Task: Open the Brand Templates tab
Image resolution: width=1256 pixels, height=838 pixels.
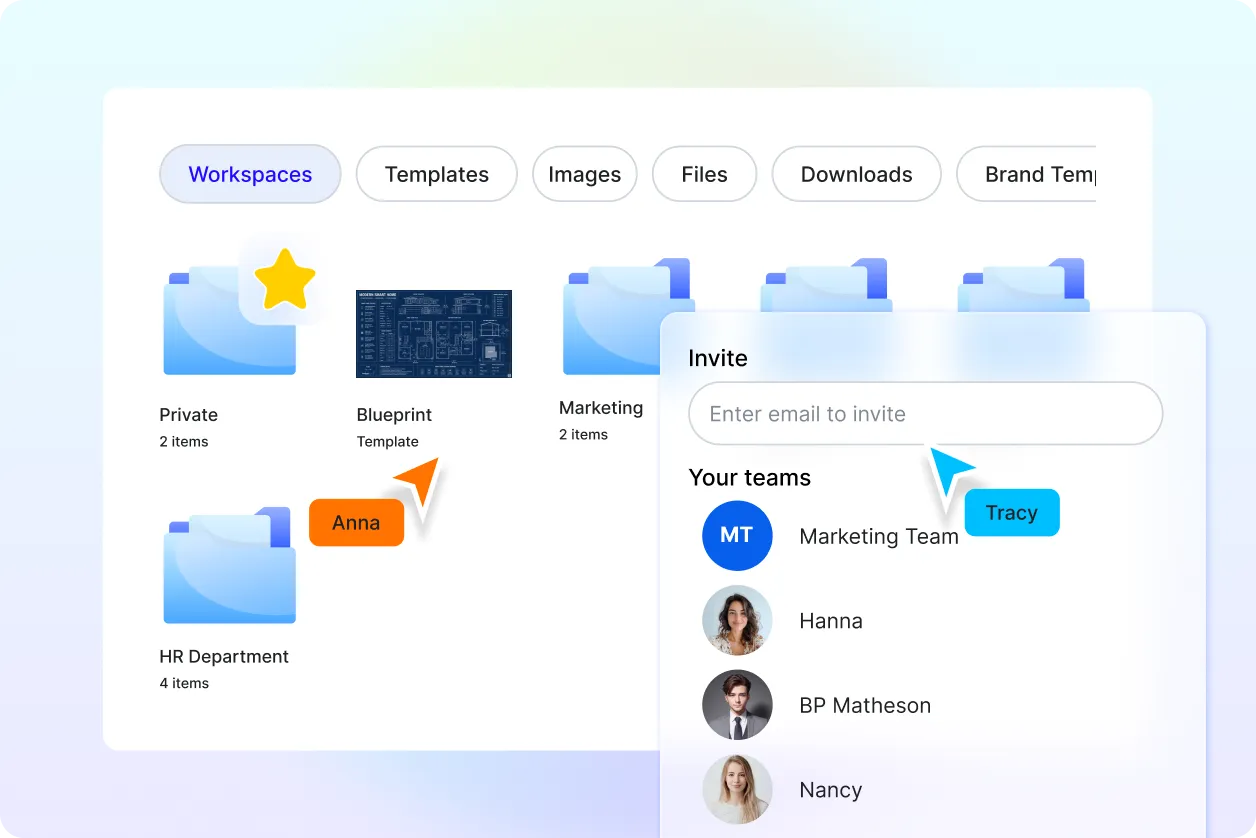Action: (x=1027, y=174)
